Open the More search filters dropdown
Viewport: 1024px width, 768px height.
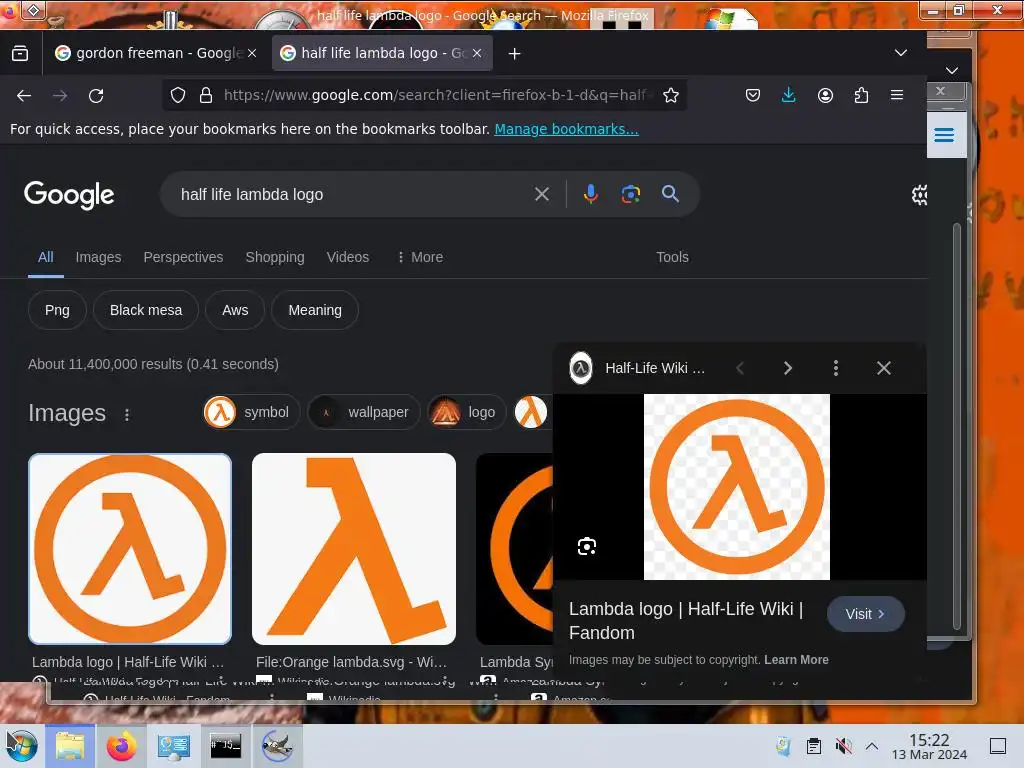(x=420, y=257)
